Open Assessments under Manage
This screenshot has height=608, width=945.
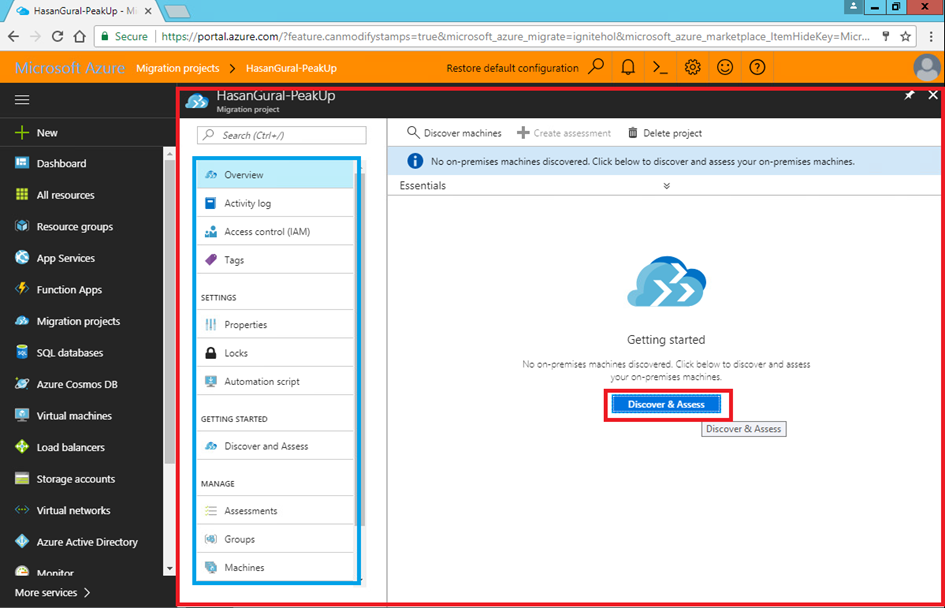pos(275,510)
